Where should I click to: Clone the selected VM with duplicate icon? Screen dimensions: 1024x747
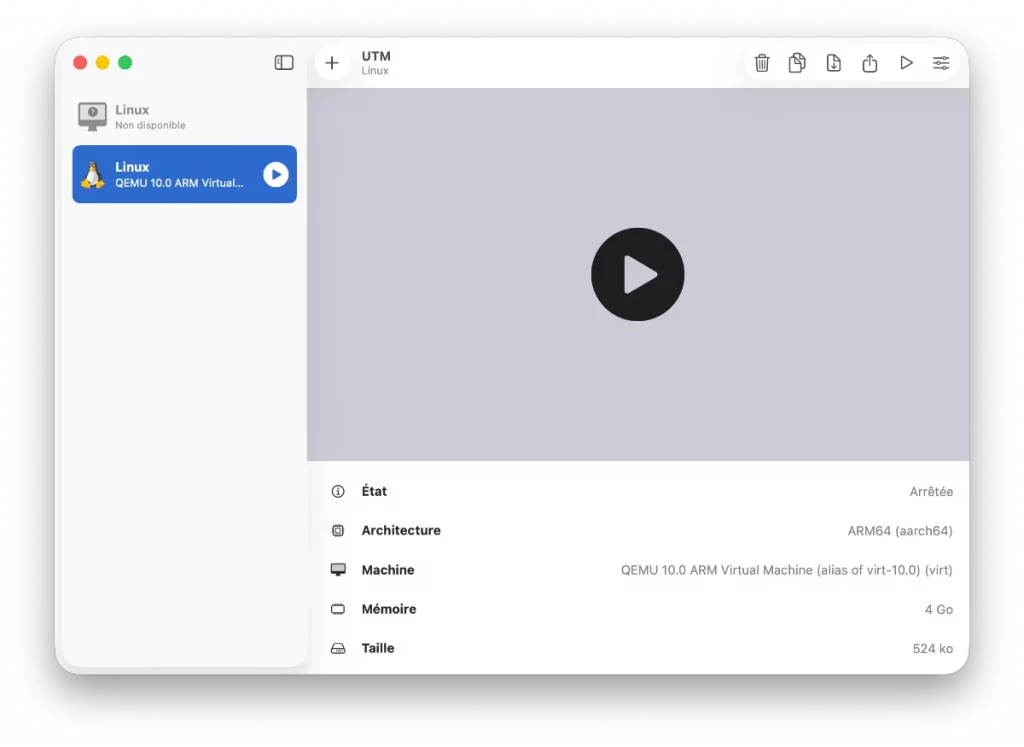[x=797, y=63]
